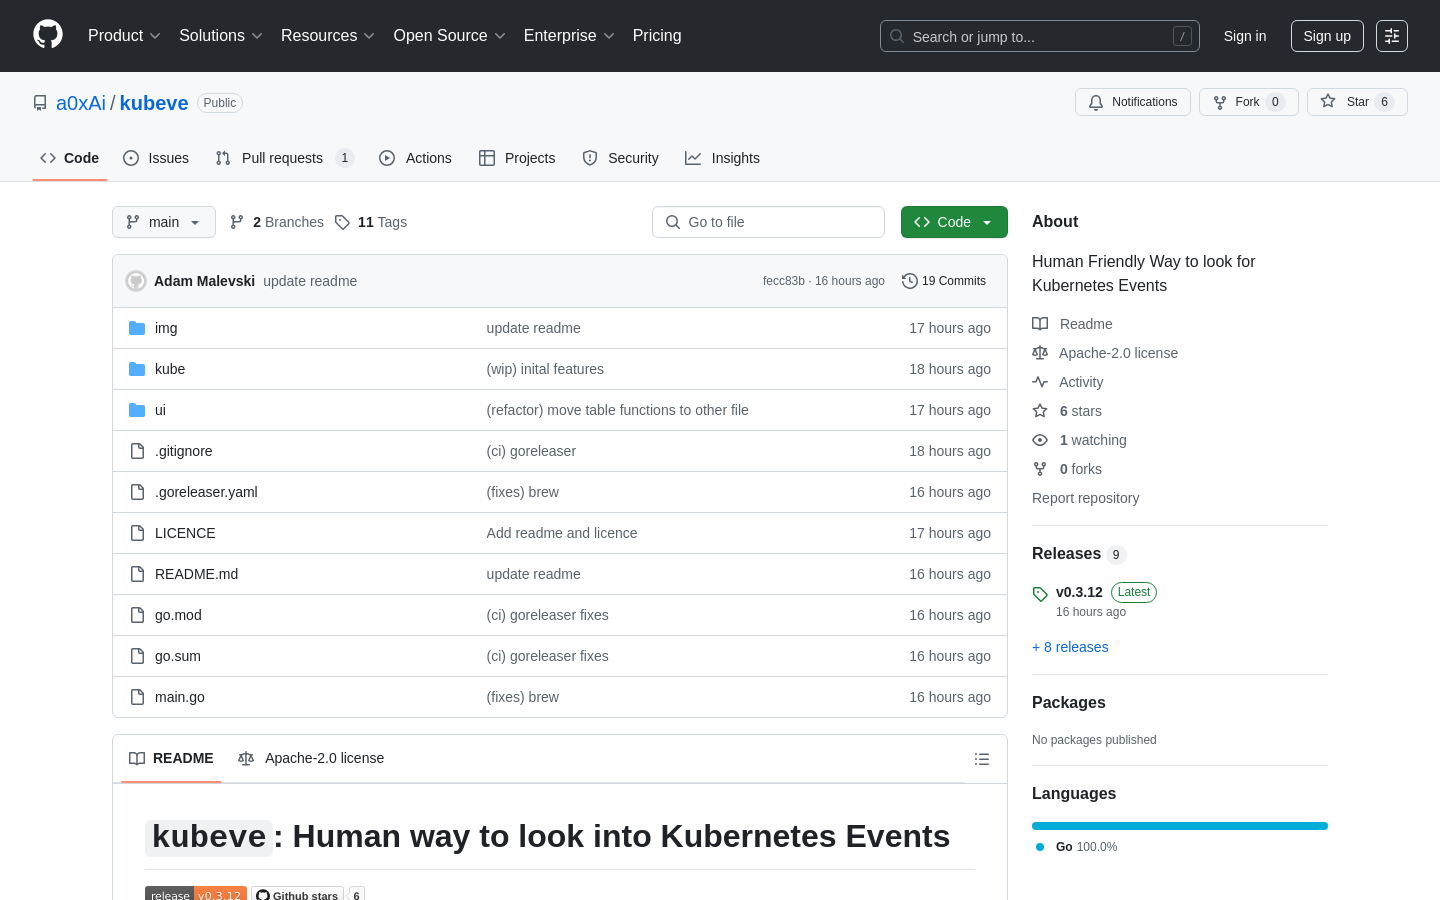Focus the Search or jump to field
The height and width of the screenshot is (900, 1440).
pos(1040,36)
